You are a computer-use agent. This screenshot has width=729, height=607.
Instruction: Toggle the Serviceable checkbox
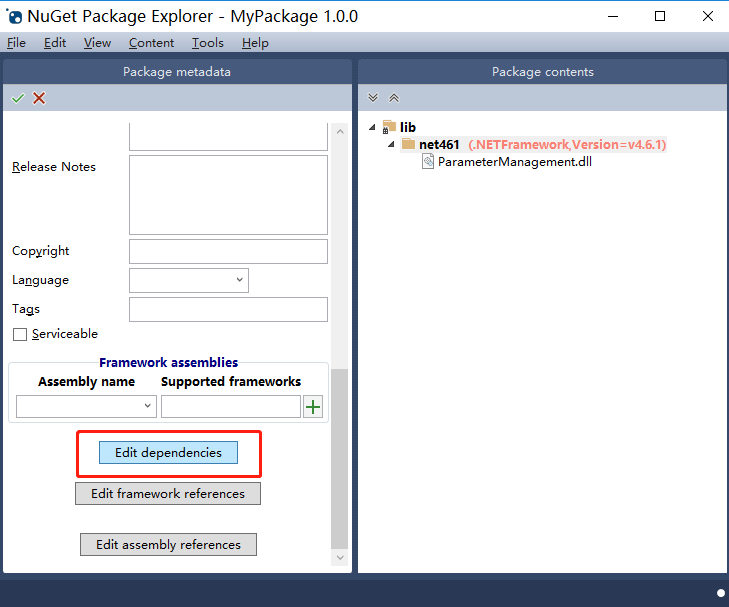pos(20,334)
